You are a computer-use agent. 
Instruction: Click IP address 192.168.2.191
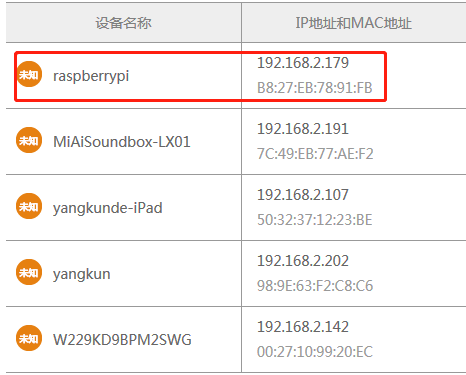click(x=303, y=129)
